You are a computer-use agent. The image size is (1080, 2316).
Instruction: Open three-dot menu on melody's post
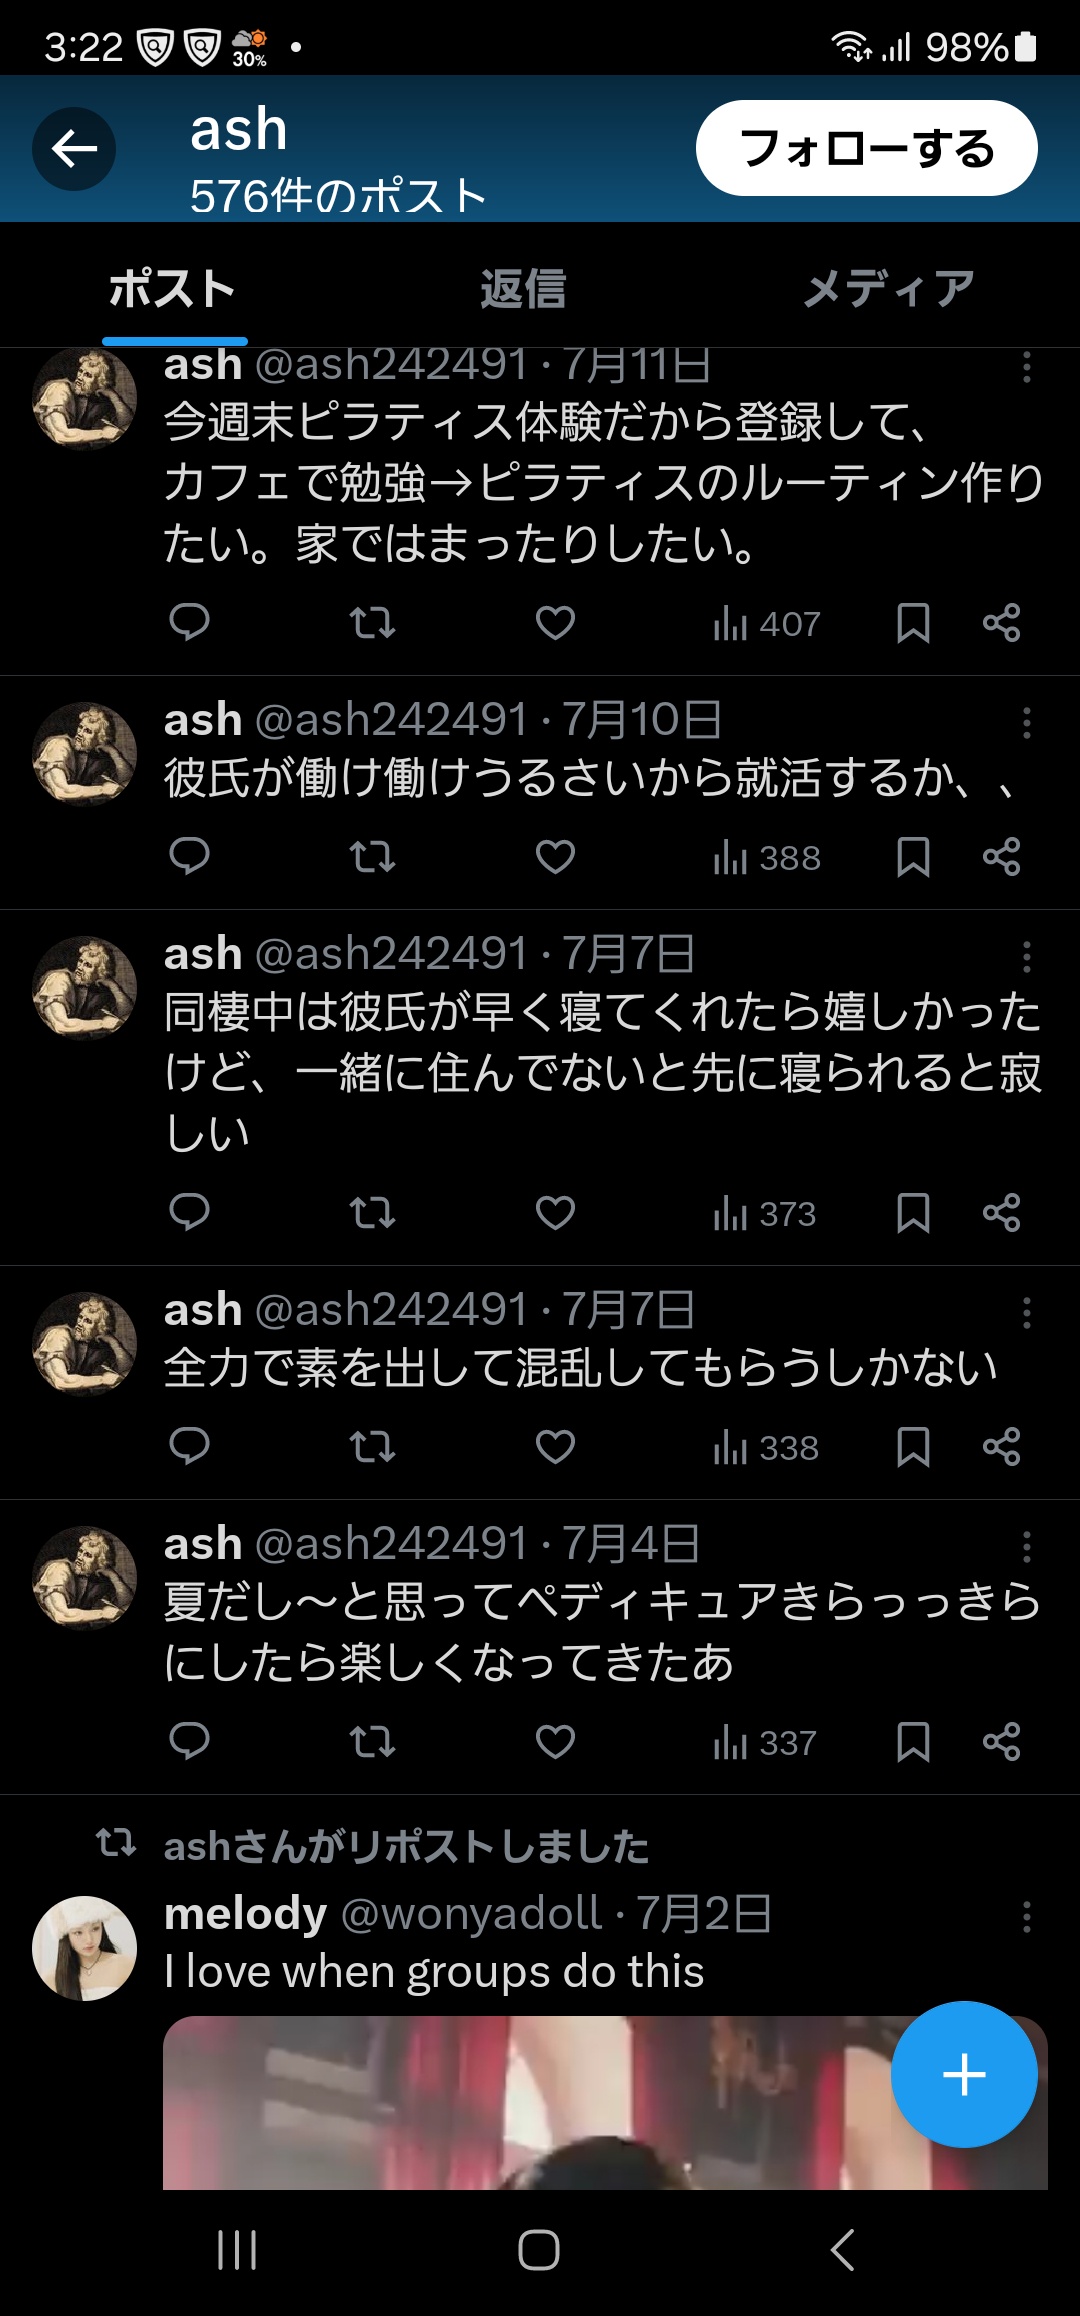click(1026, 1917)
